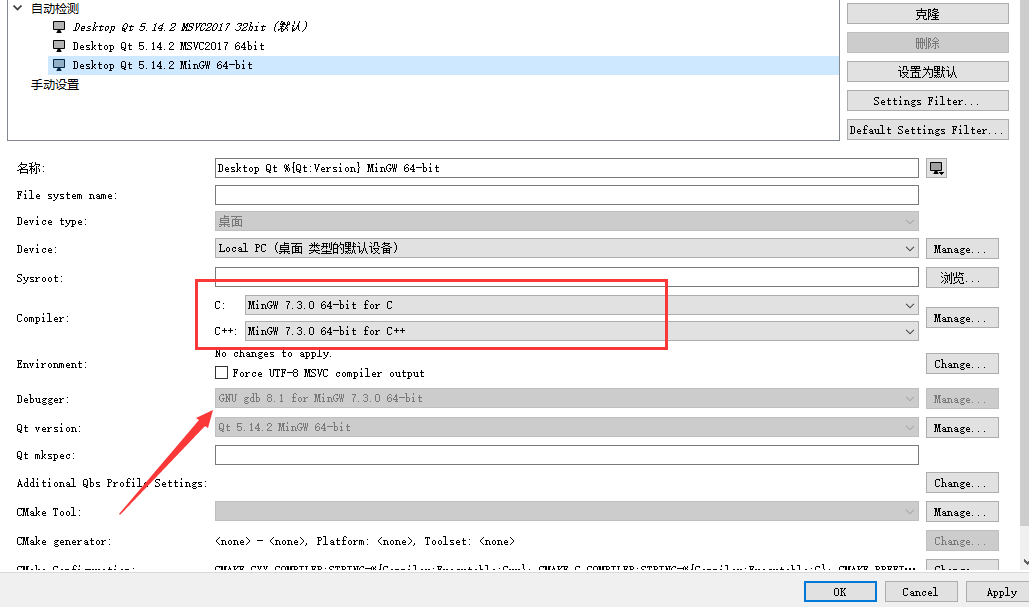This screenshot has width=1029, height=607.
Task: Focus the 名称 name input field
Action: point(566,168)
